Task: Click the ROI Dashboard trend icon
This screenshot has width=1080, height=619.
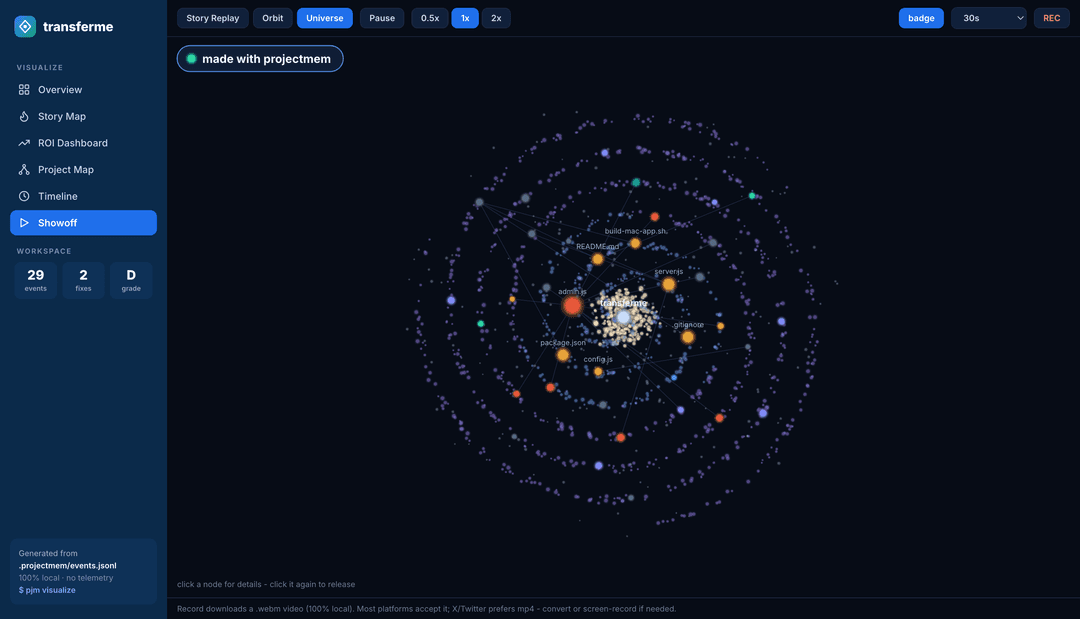Action: tap(24, 143)
